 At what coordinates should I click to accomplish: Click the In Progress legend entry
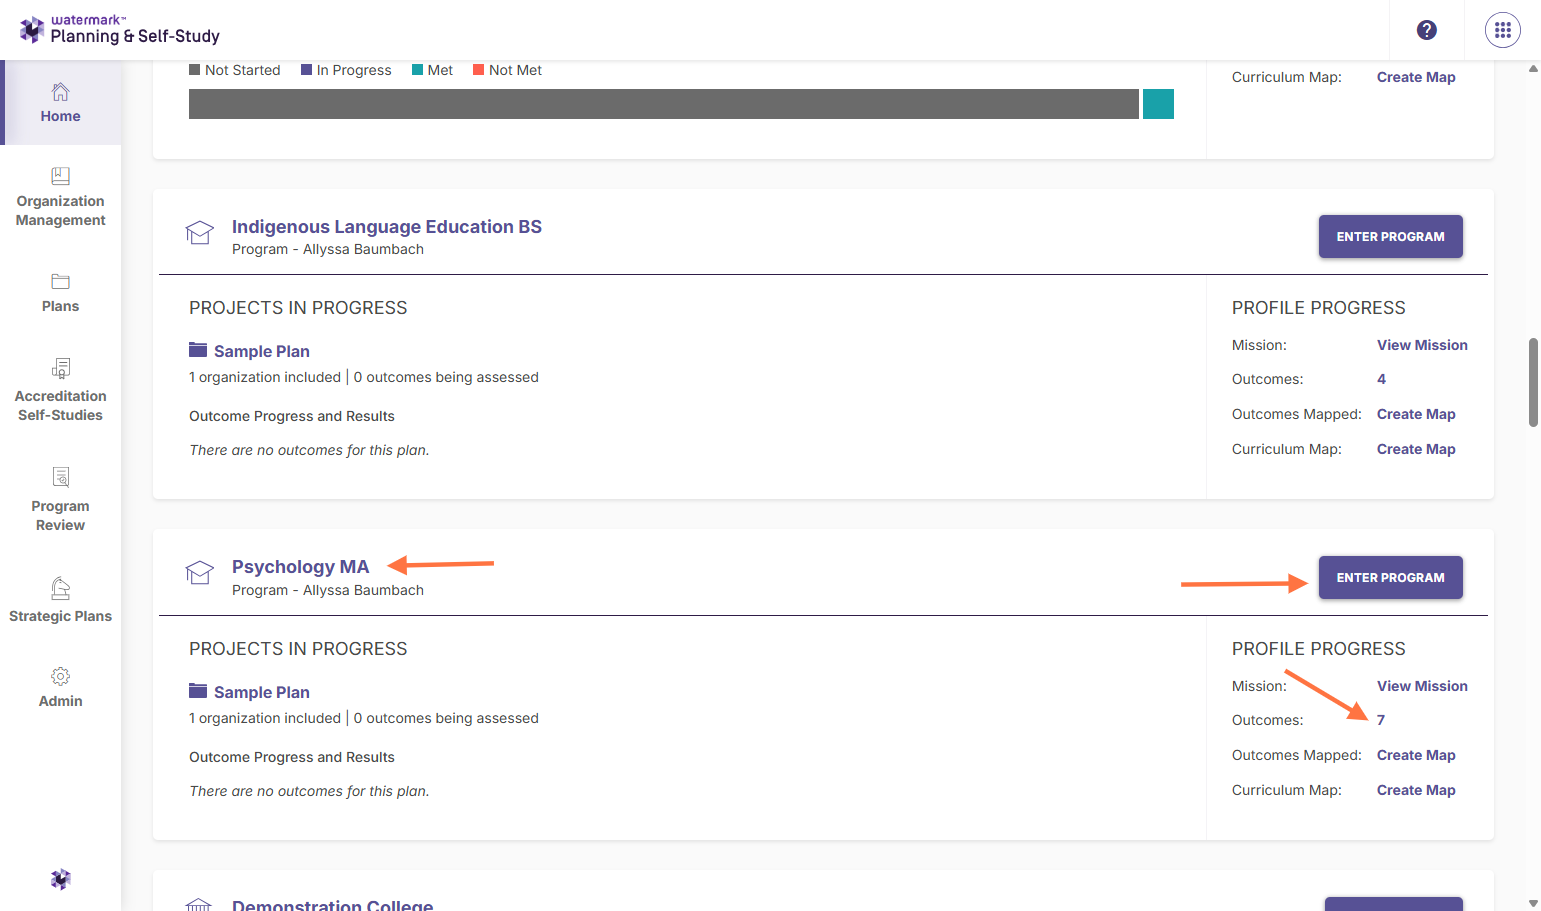(x=346, y=70)
